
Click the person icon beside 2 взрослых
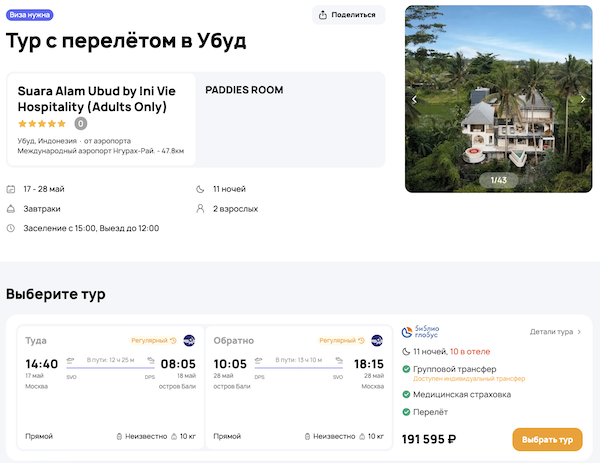tap(199, 209)
